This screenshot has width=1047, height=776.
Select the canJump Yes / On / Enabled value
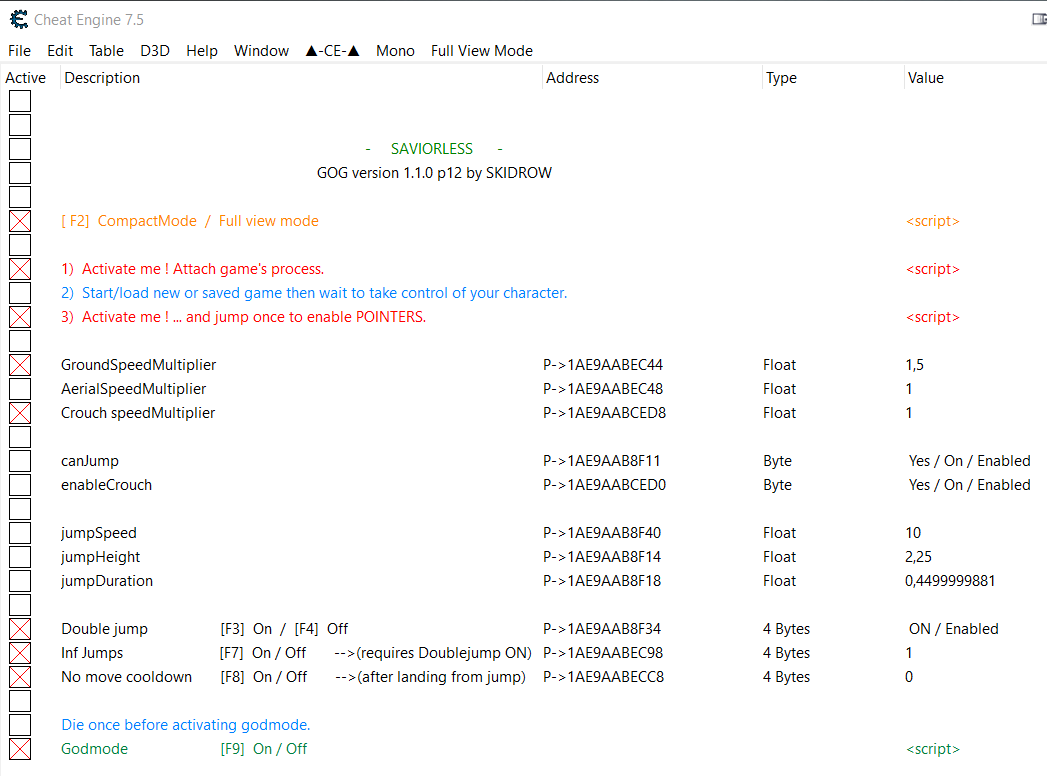click(969, 461)
